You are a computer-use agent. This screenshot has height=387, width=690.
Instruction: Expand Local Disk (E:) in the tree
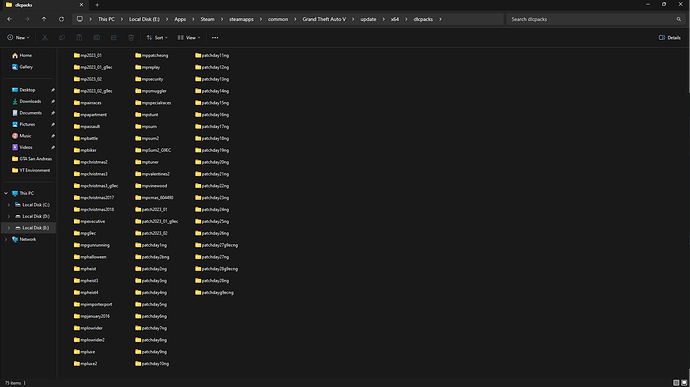click(9, 228)
